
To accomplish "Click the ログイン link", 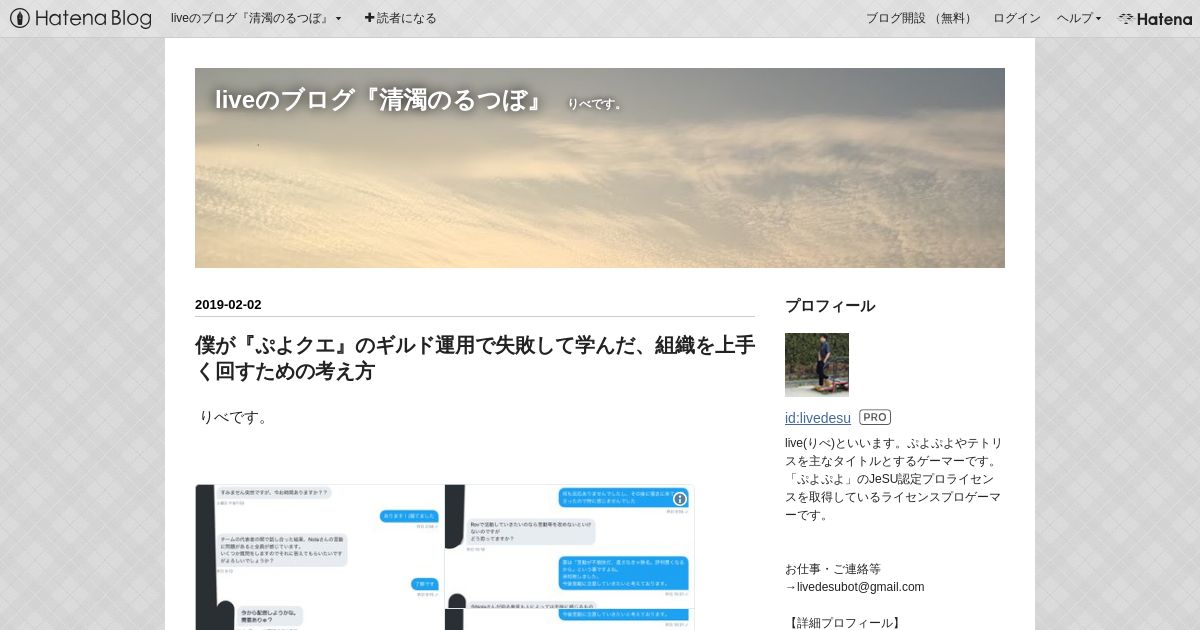I will pyautogui.click(x=1016, y=18).
